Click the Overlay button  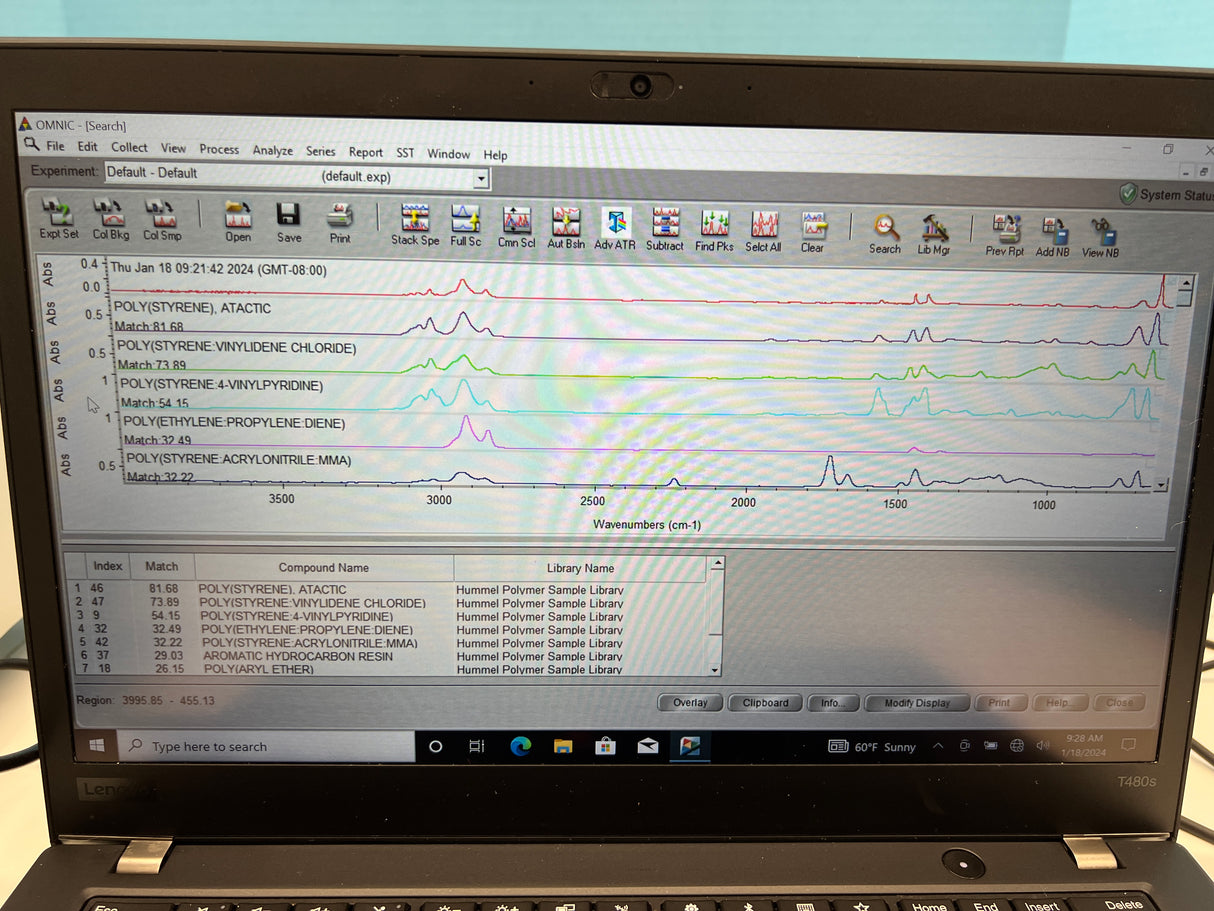[689, 703]
